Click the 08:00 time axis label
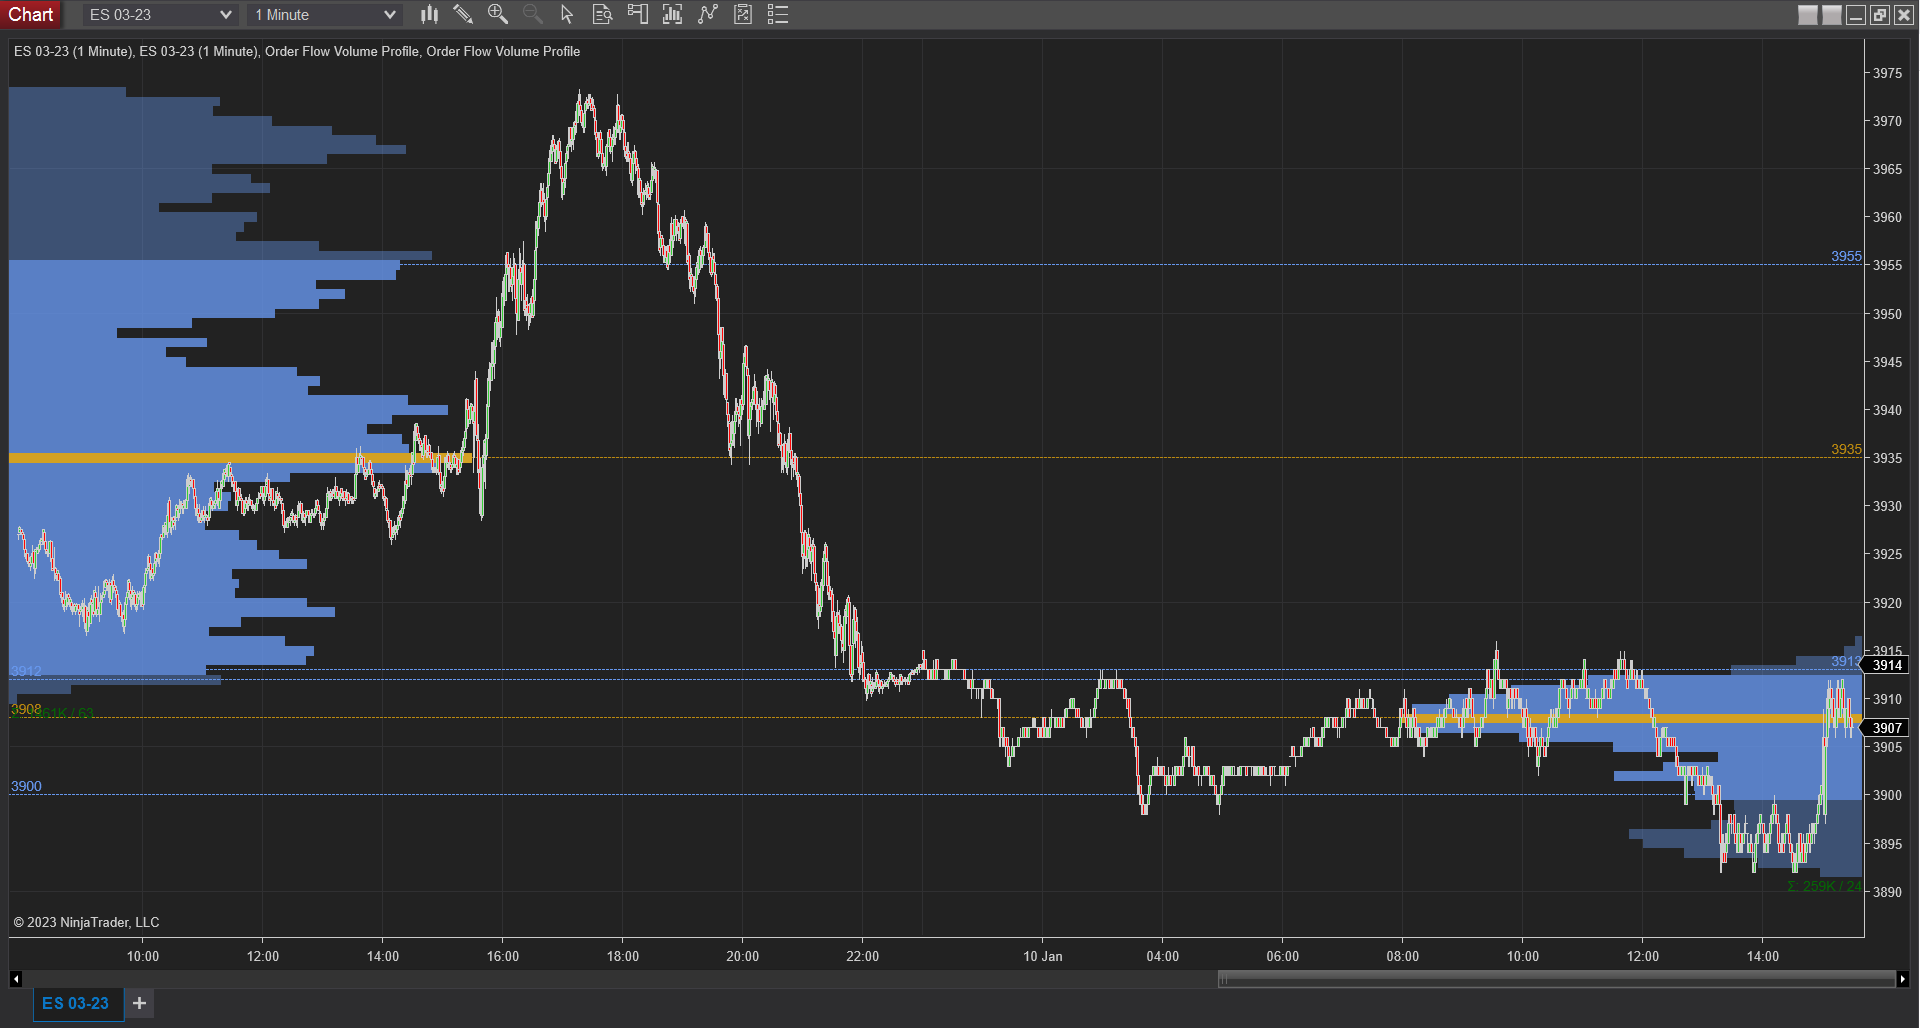The height and width of the screenshot is (1028, 1920). point(1403,956)
